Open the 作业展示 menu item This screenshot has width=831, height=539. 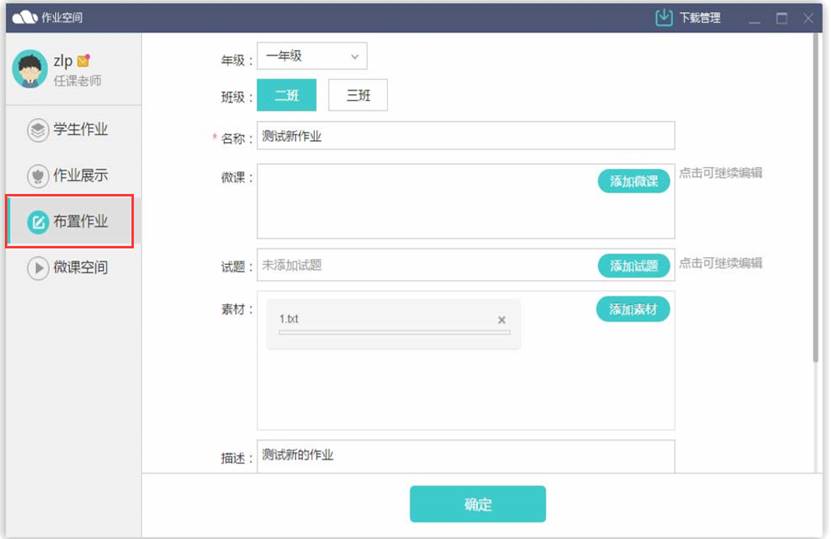coord(73,175)
